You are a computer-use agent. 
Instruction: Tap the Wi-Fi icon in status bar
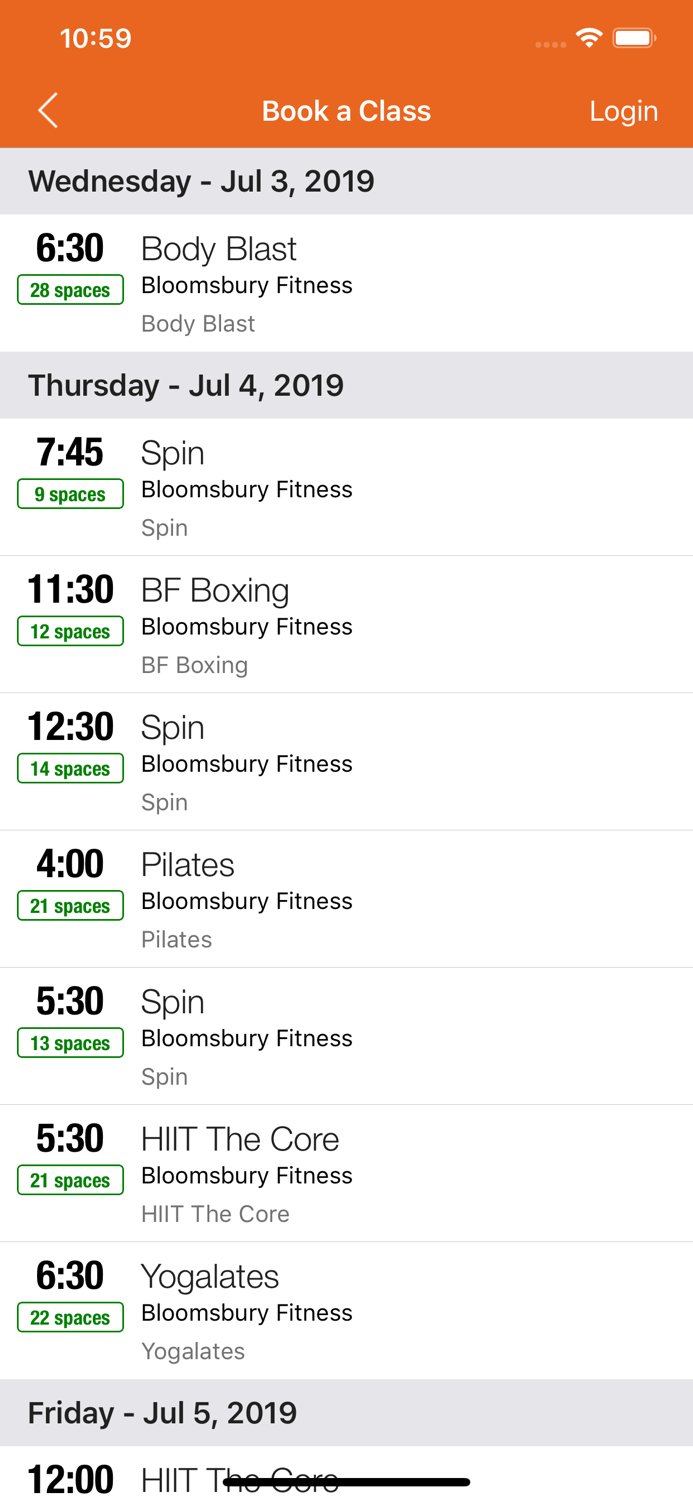(x=589, y=37)
